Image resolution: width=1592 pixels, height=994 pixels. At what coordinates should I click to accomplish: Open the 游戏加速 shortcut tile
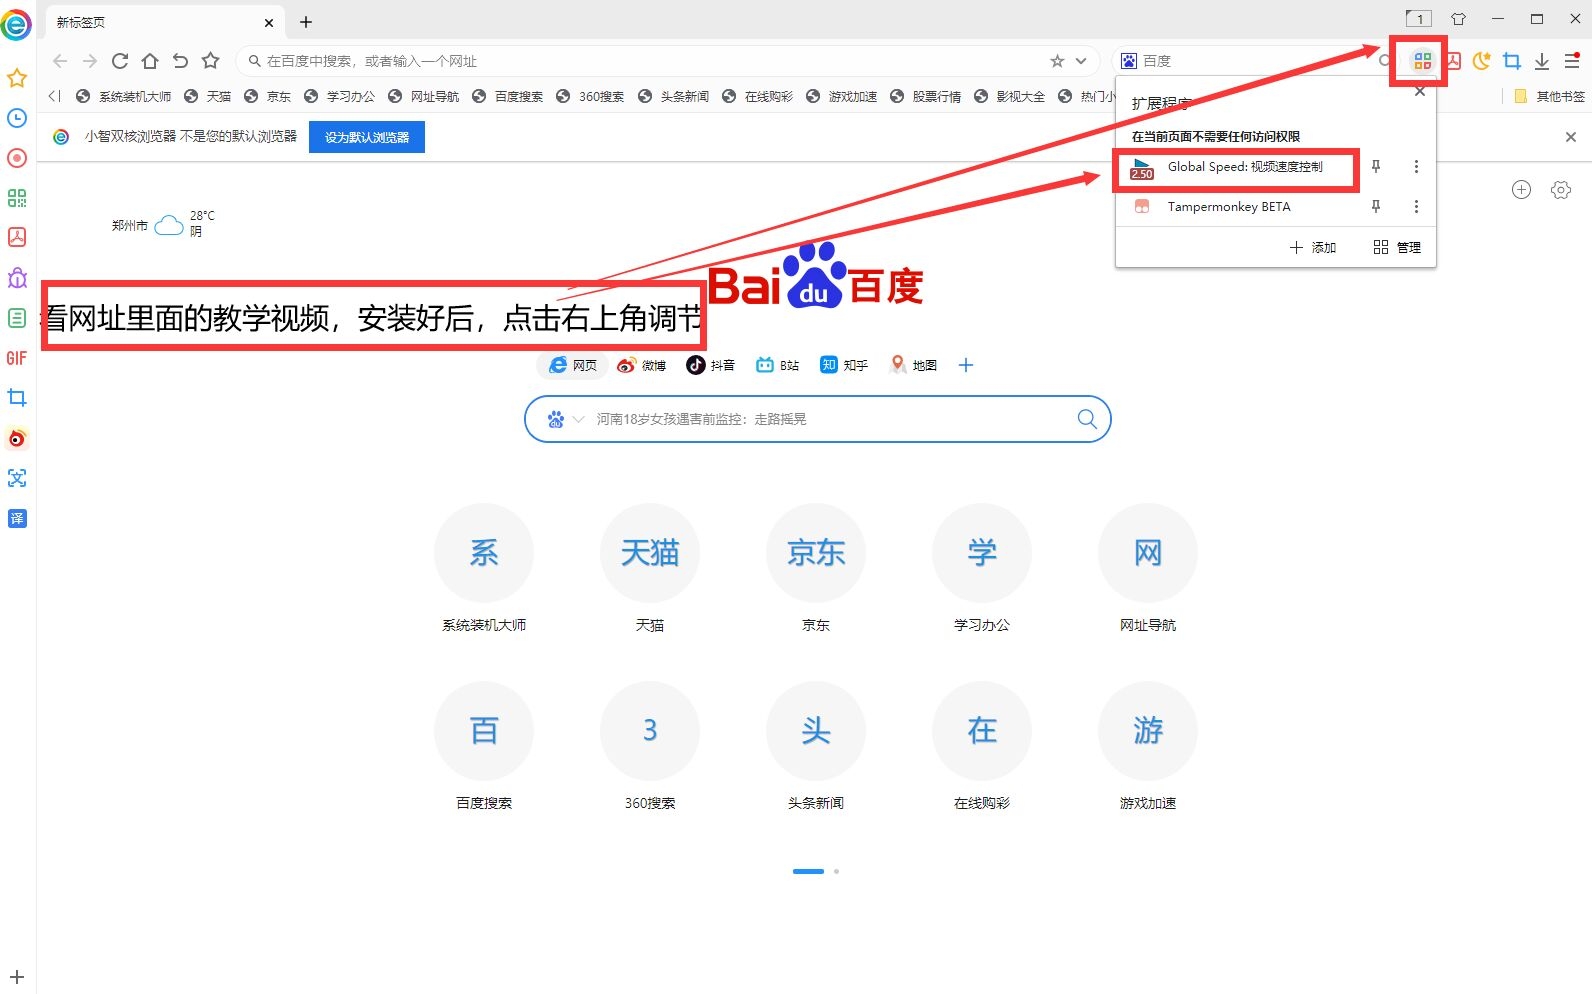coord(1148,746)
